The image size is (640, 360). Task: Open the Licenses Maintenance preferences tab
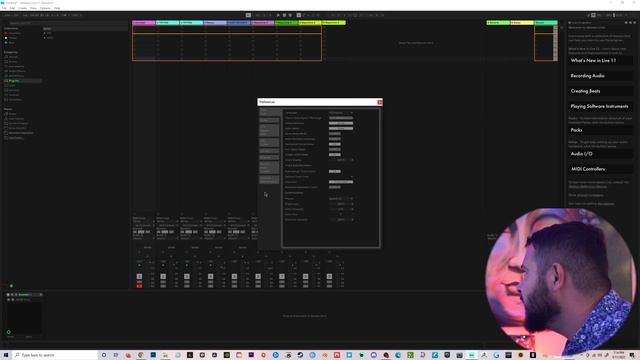tap(269, 180)
